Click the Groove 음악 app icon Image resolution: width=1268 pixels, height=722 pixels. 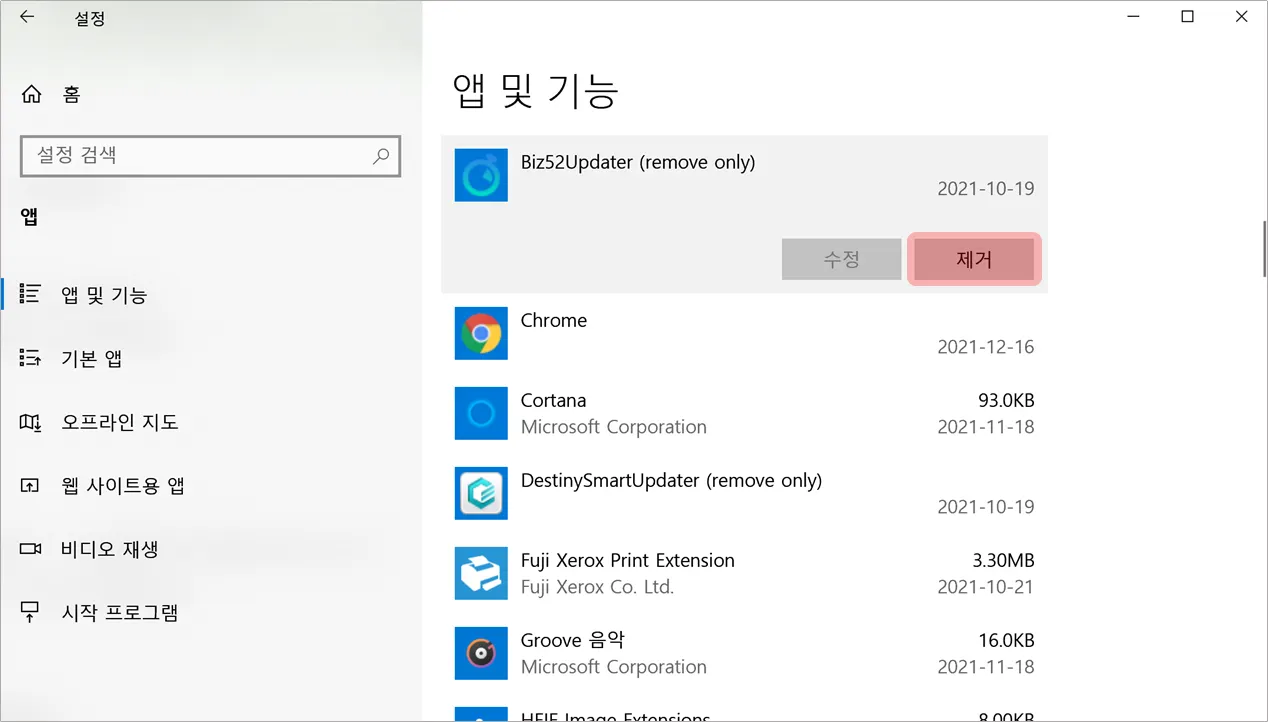481,653
